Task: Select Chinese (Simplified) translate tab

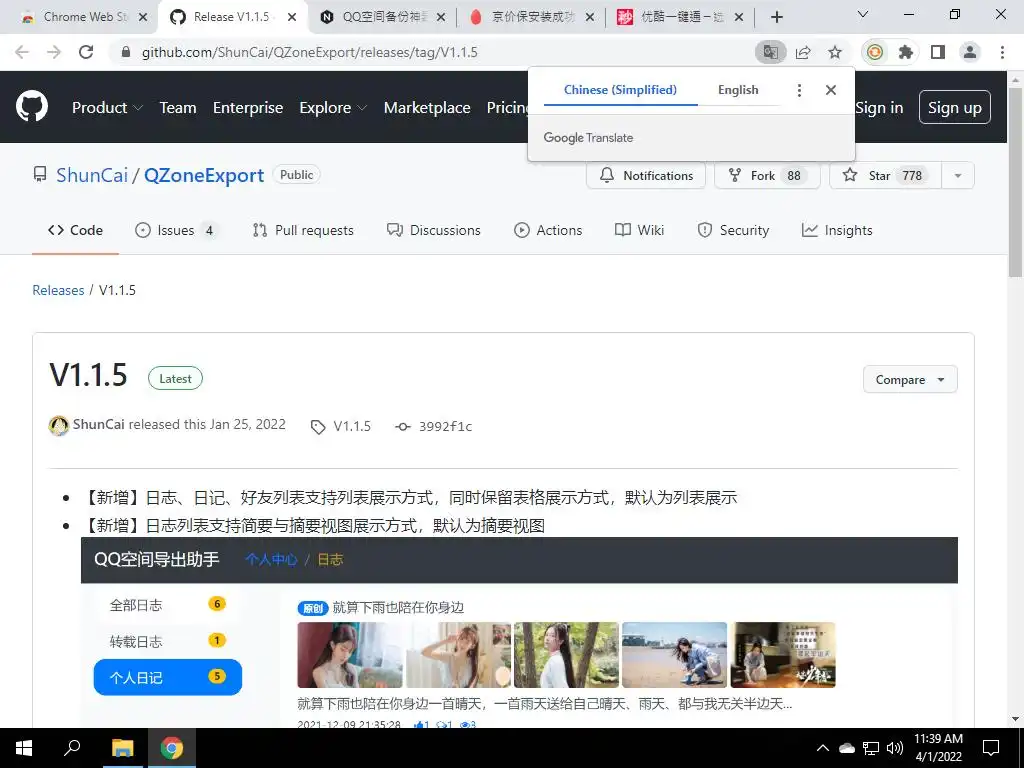Action: 620,90
